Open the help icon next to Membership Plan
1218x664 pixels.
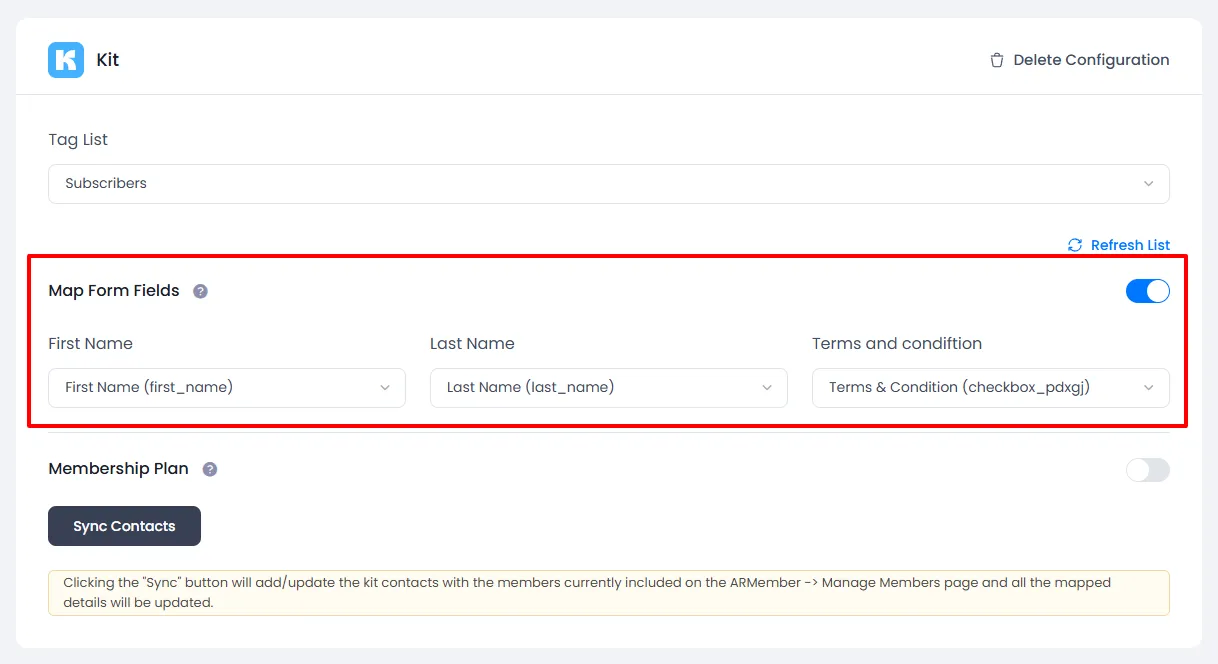click(210, 469)
